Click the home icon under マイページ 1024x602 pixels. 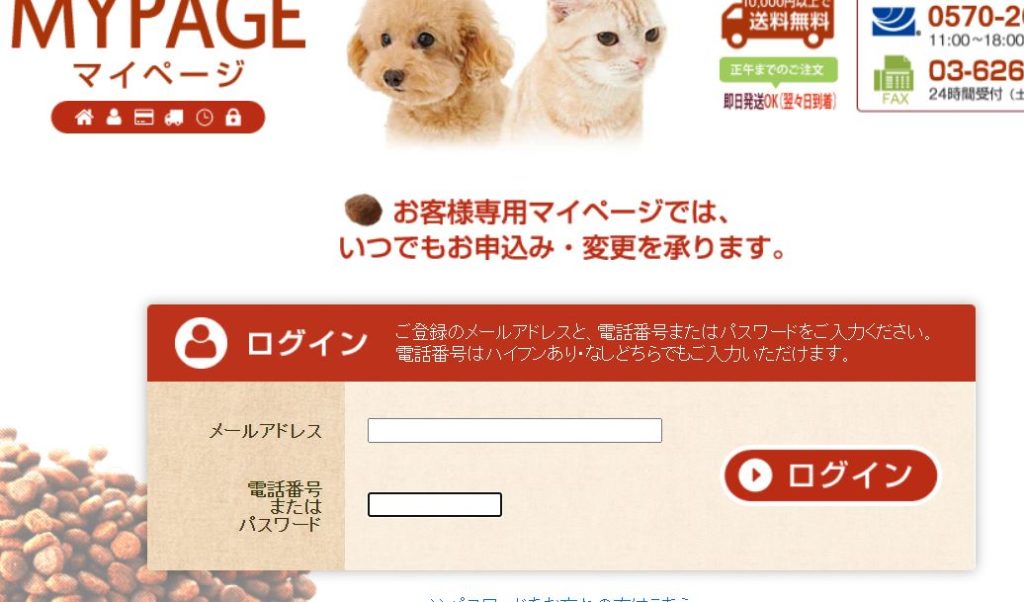click(x=84, y=118)
